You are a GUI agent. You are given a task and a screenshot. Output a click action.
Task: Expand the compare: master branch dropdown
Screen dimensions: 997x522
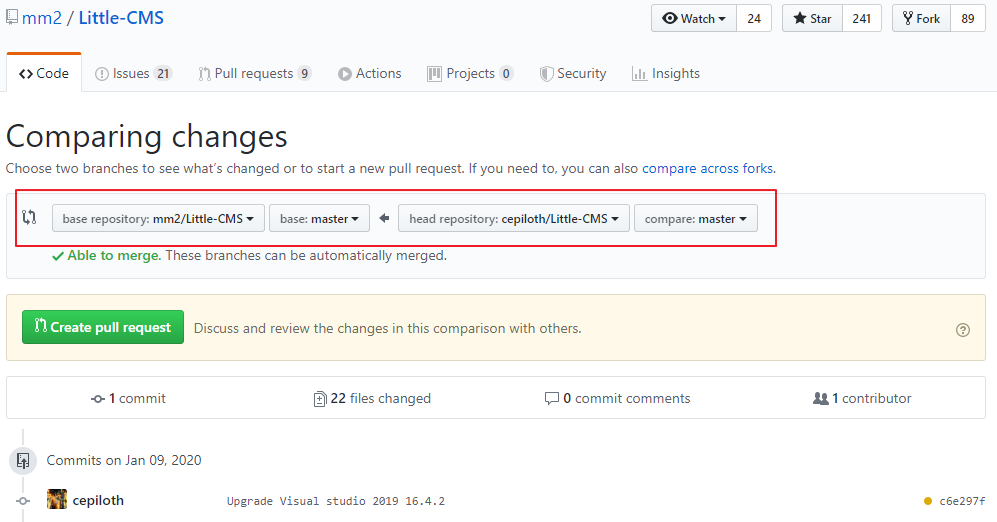tap(696, 218)
